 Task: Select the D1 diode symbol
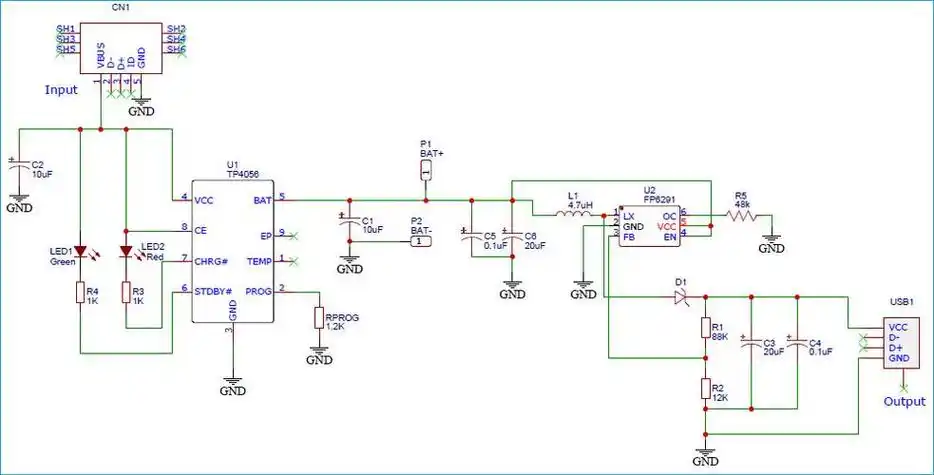(681, 296)
